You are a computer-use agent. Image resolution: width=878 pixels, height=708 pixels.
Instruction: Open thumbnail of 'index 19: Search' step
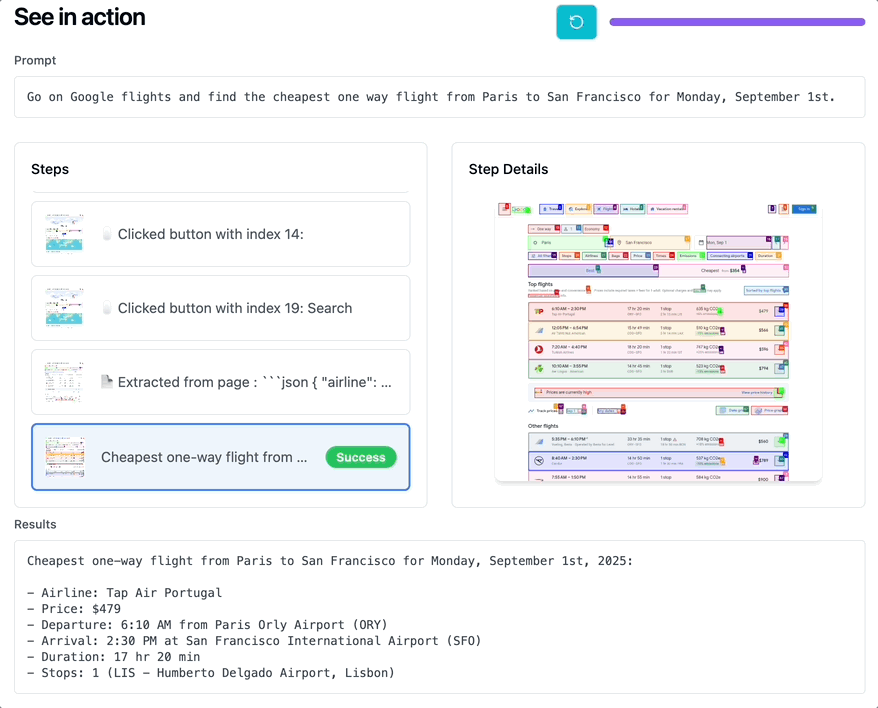point(64,308)
